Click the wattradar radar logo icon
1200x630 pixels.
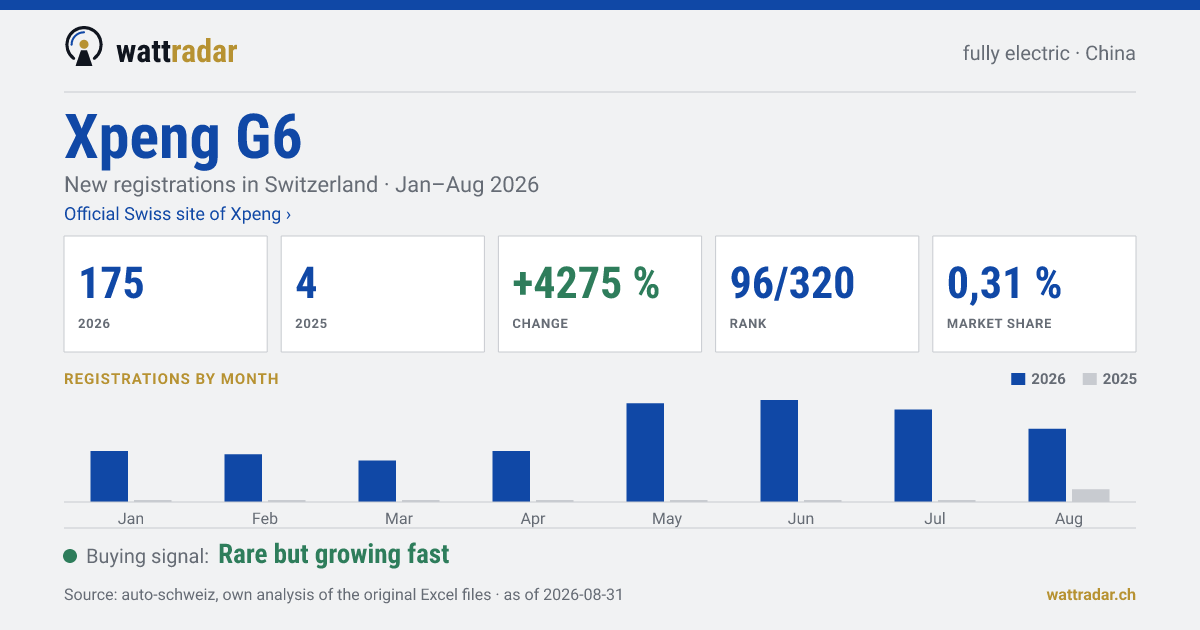83,47
